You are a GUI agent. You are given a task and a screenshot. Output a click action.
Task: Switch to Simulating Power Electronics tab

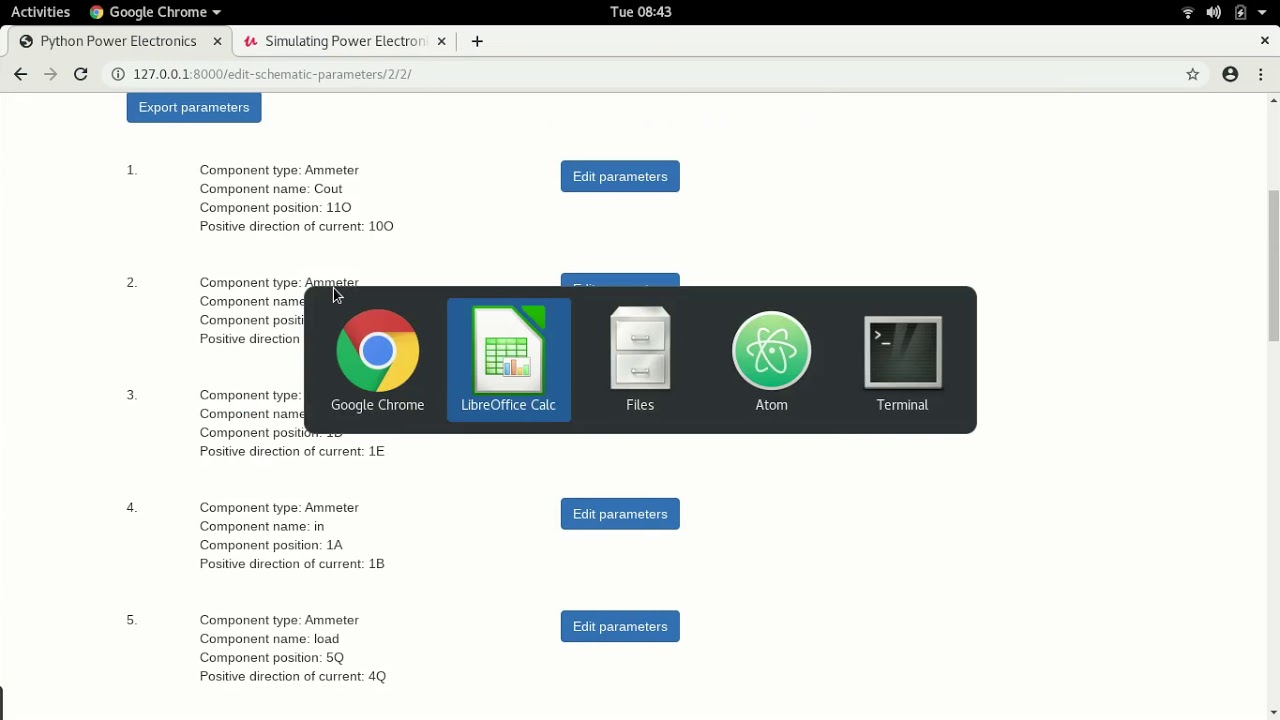pyautogui.click(x=345, y=41)
